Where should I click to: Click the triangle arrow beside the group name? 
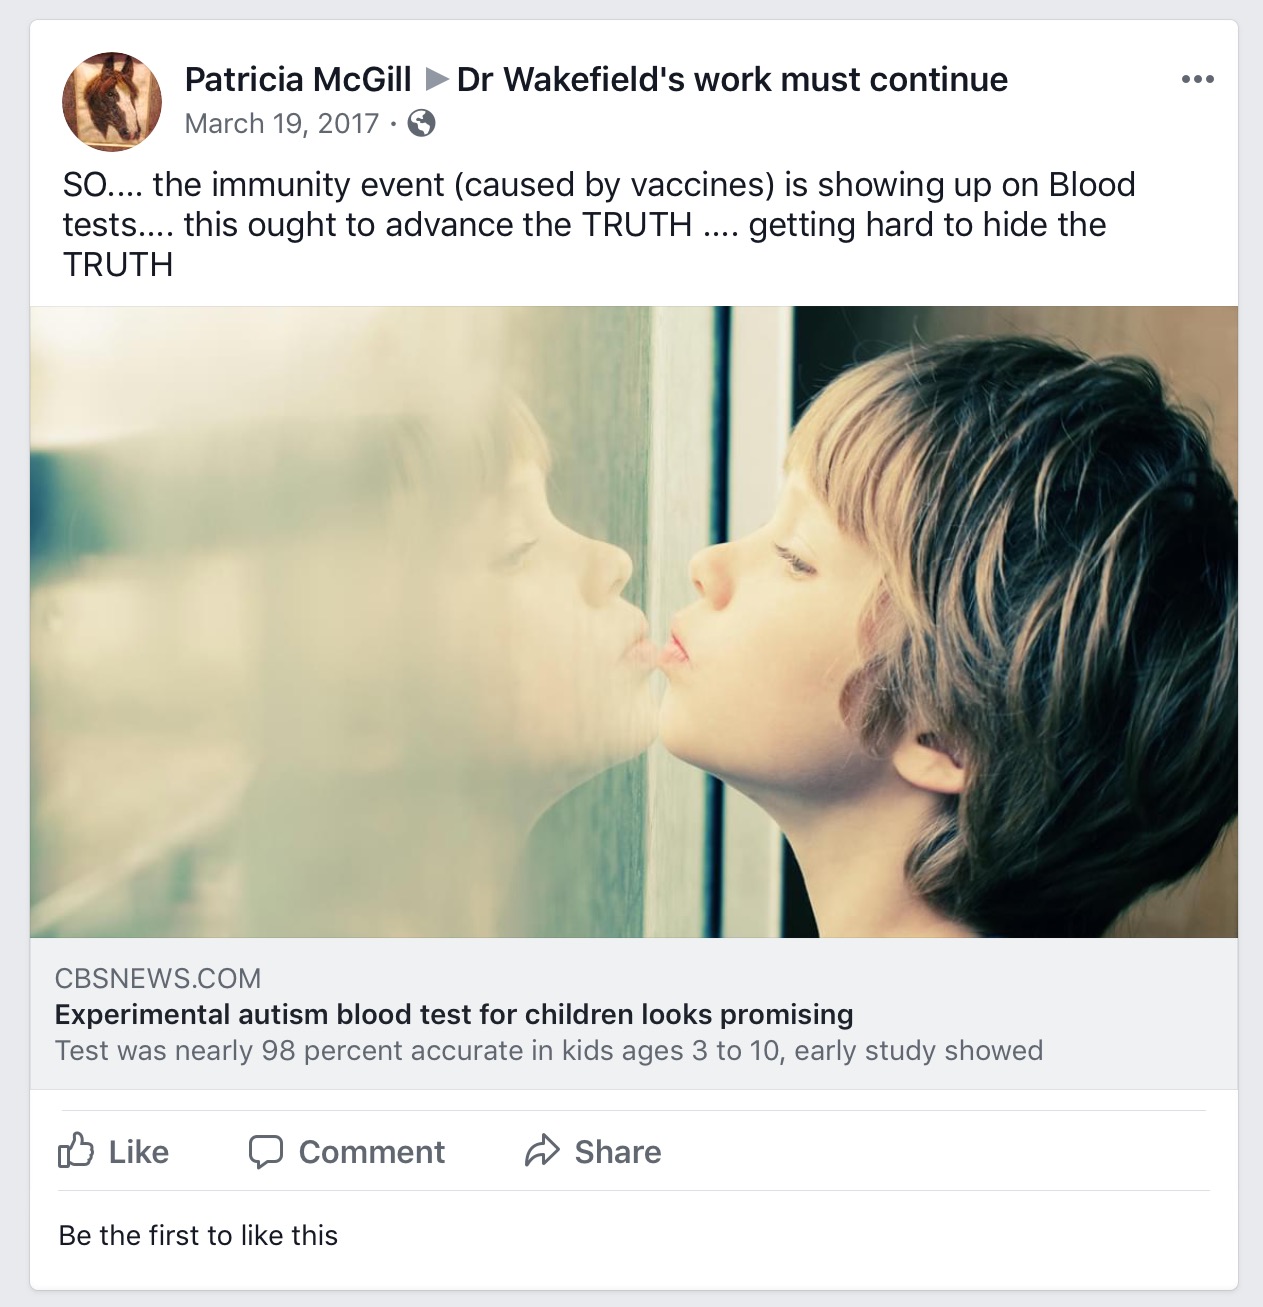click(435, 79)
